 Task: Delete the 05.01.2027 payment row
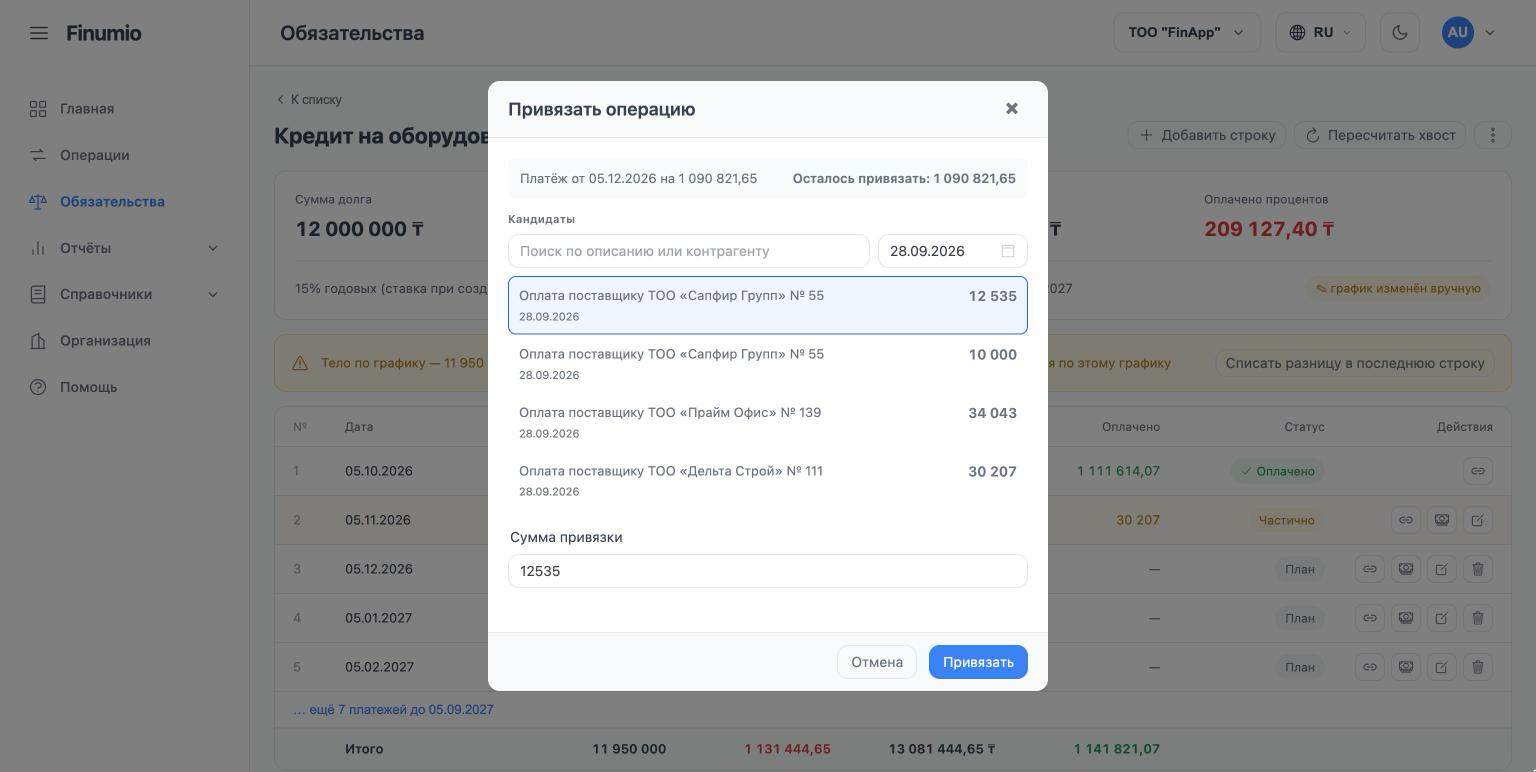click(x=1478, y=618)
